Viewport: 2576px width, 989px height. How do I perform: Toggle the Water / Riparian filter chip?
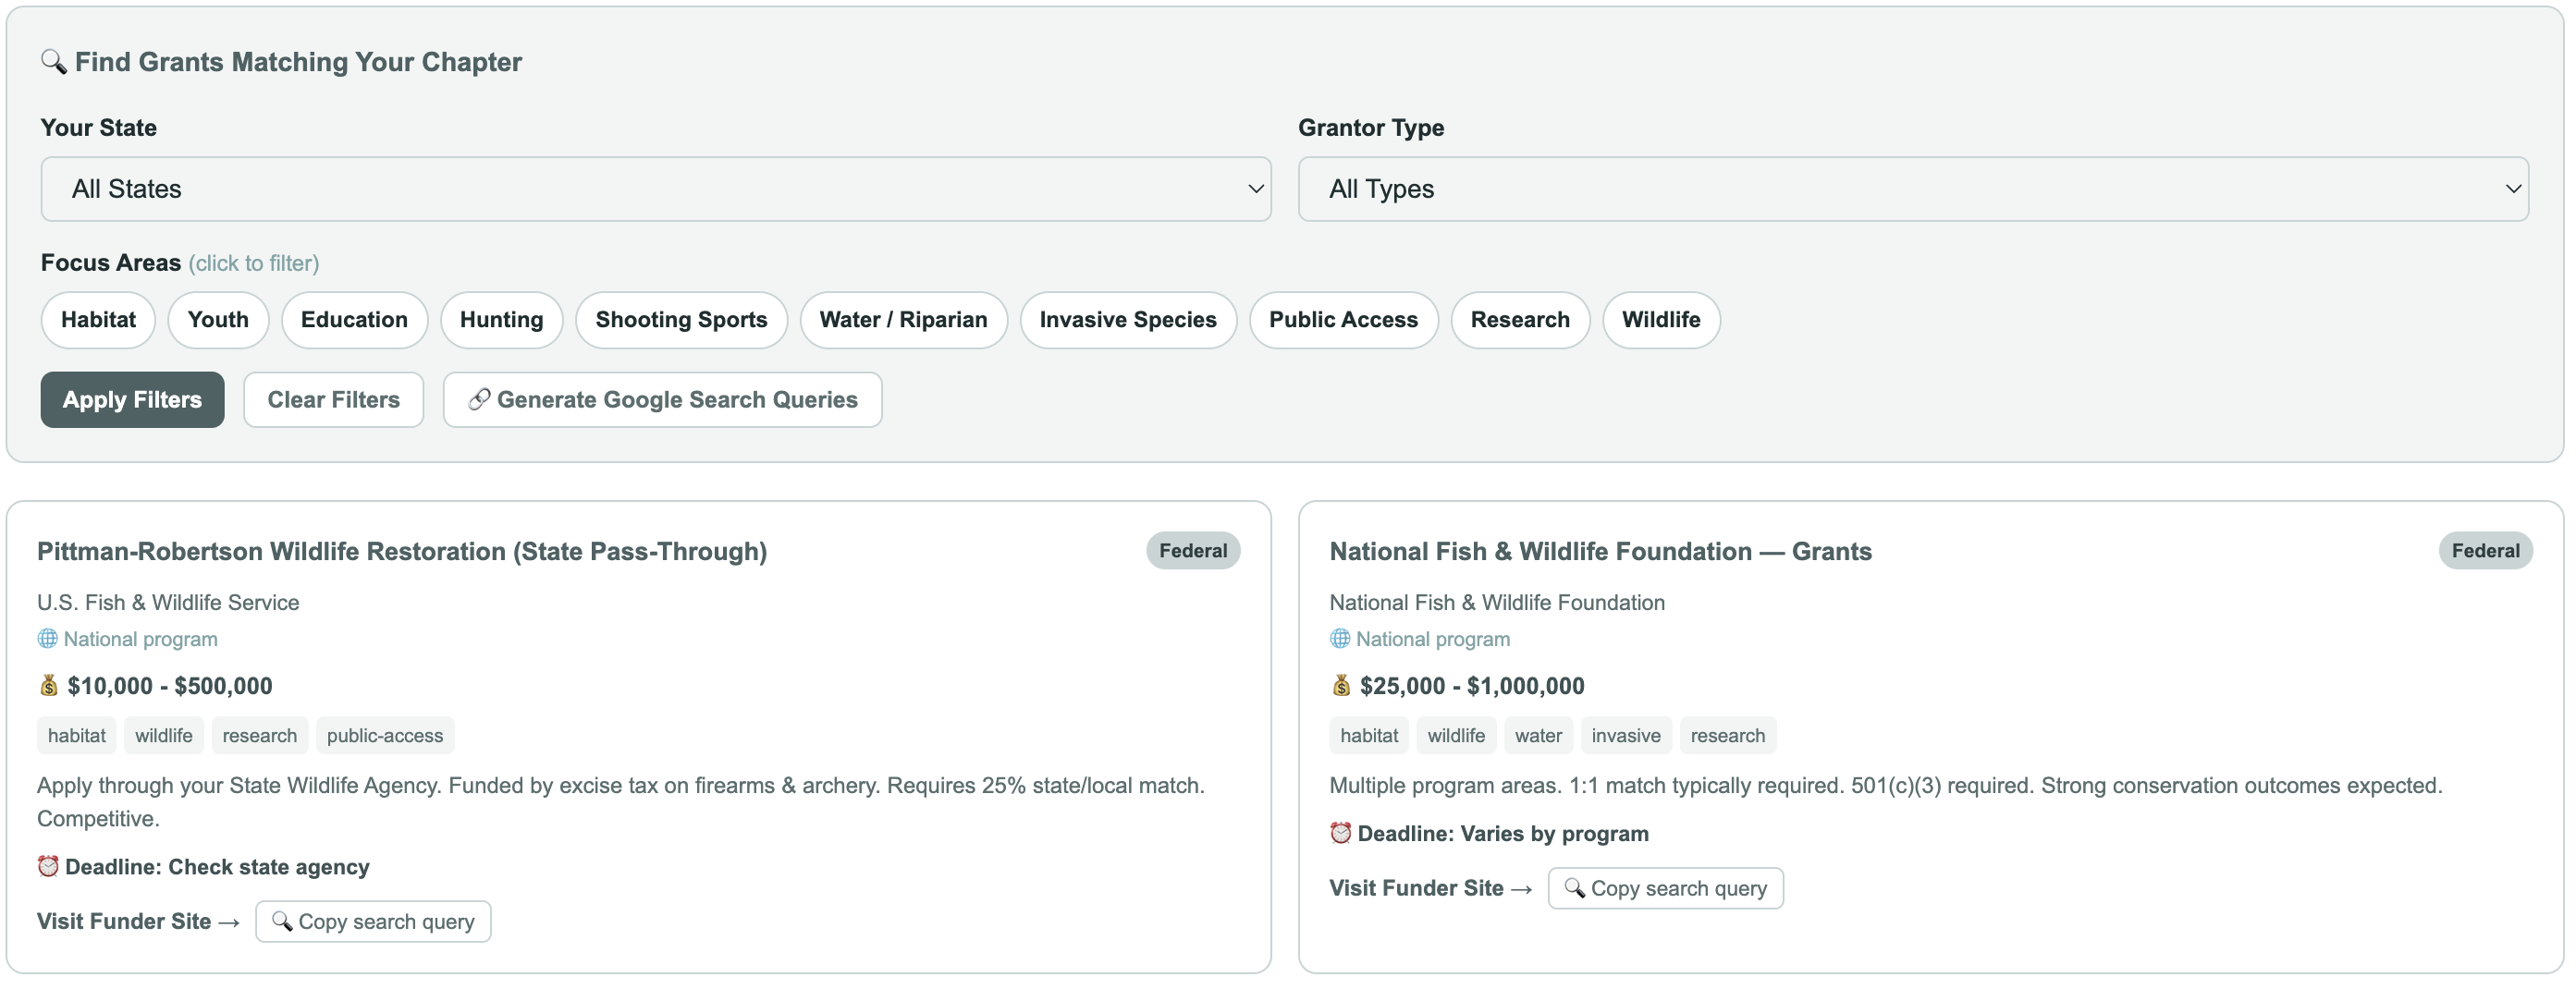(903, 320)
